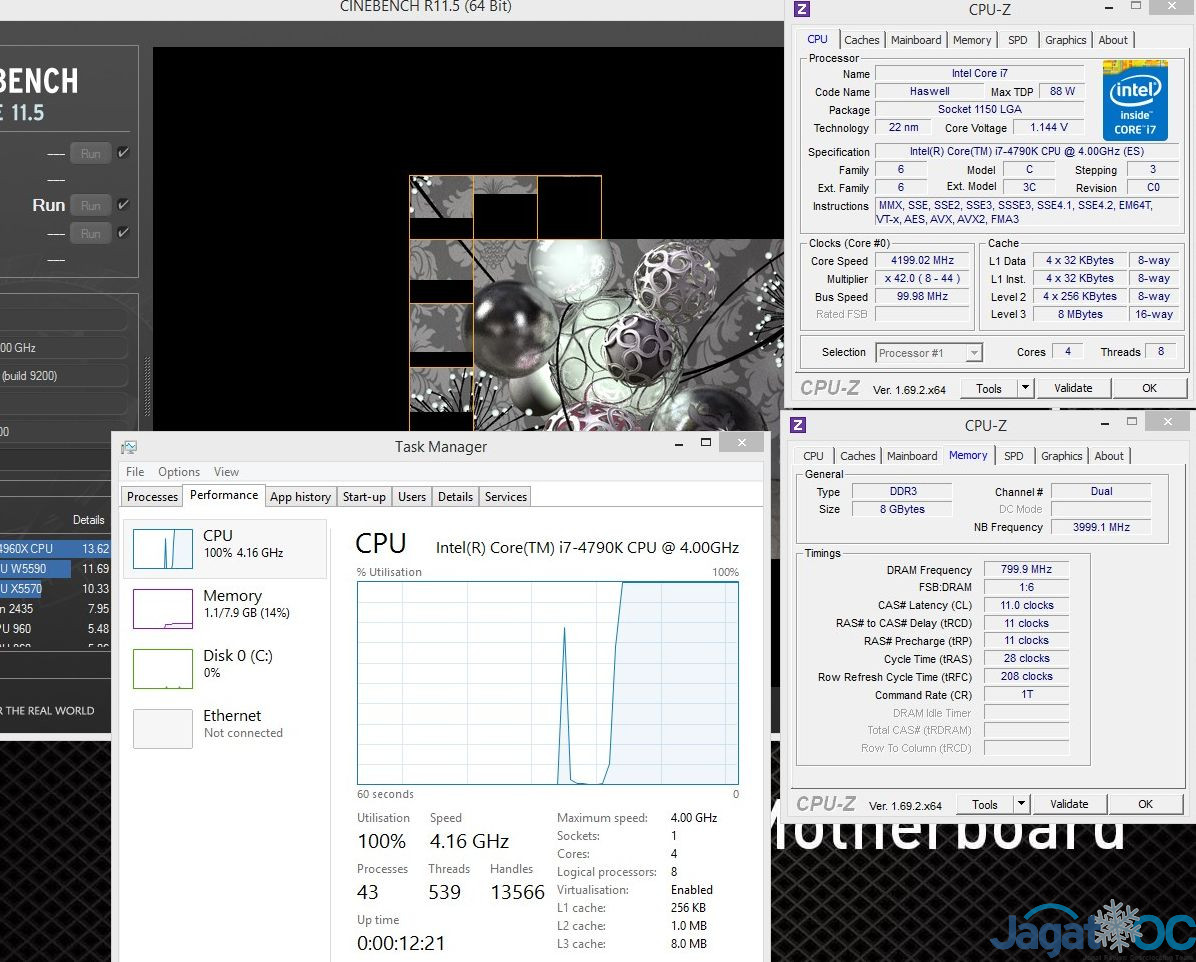Screen dimensions: 1196x962
Task: Expand Tools dropdown arrow in upper CPU-Z
Action: pos(1025,388)
